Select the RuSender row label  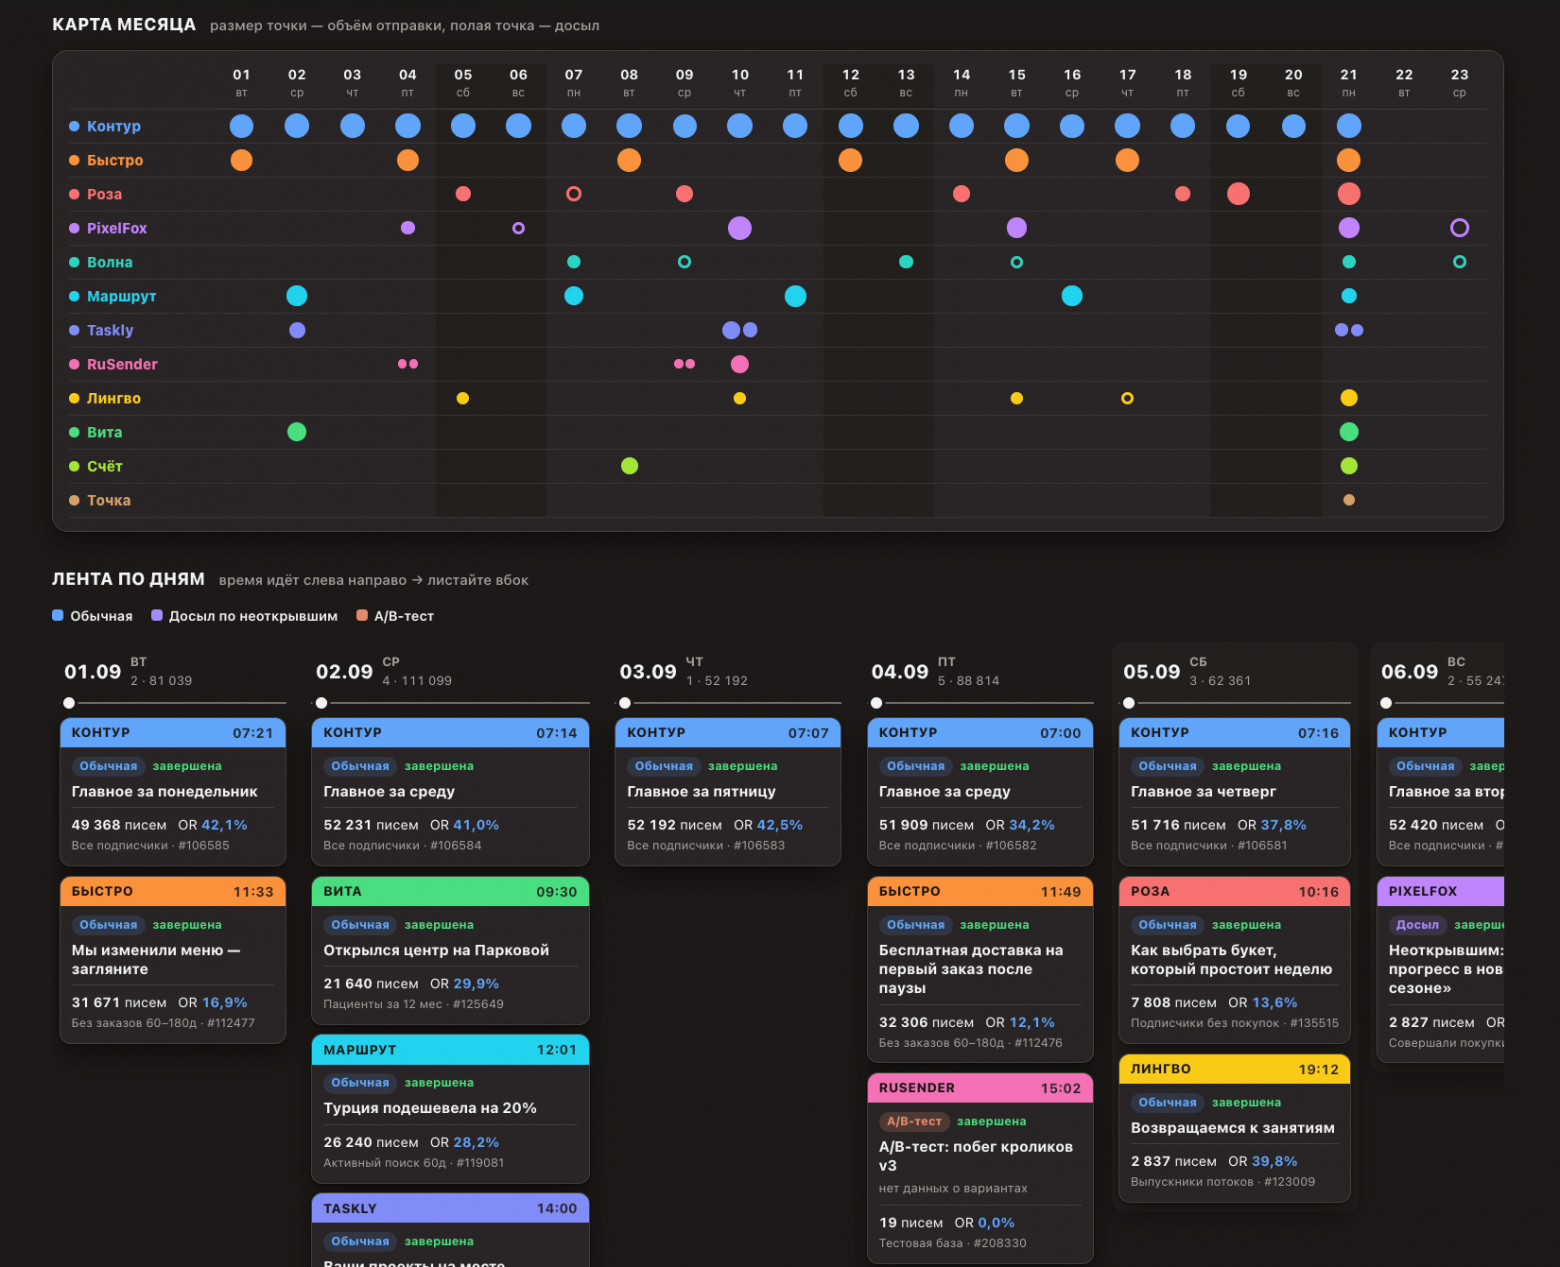point(122,364)
